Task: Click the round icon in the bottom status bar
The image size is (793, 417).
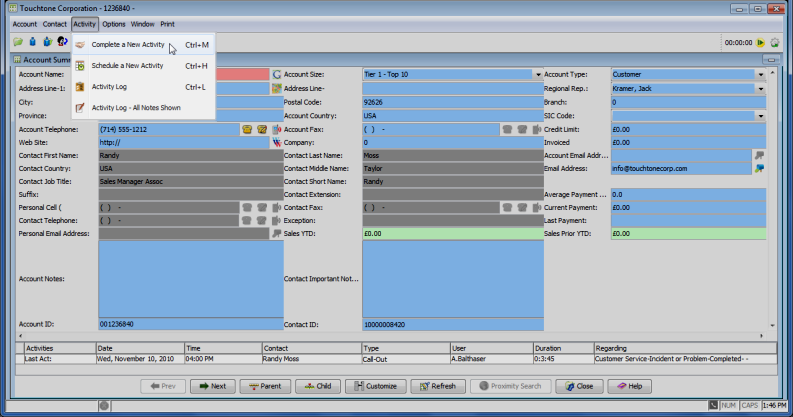Action: coord(104,405)
